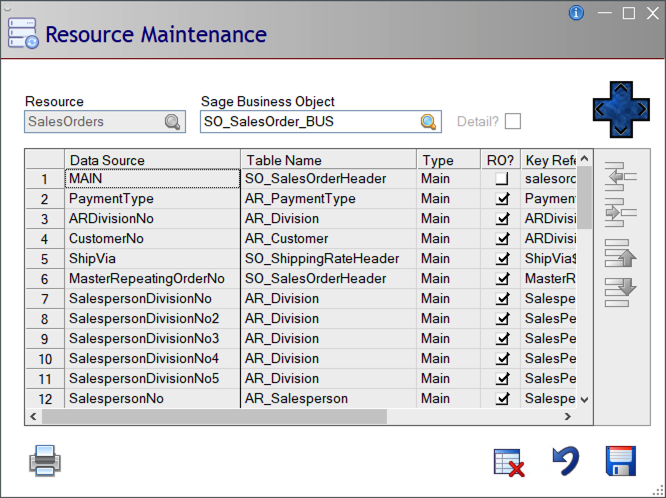Click the blue info icon in title bar
This screenshot has height=498, width=666.
[576, 13]
